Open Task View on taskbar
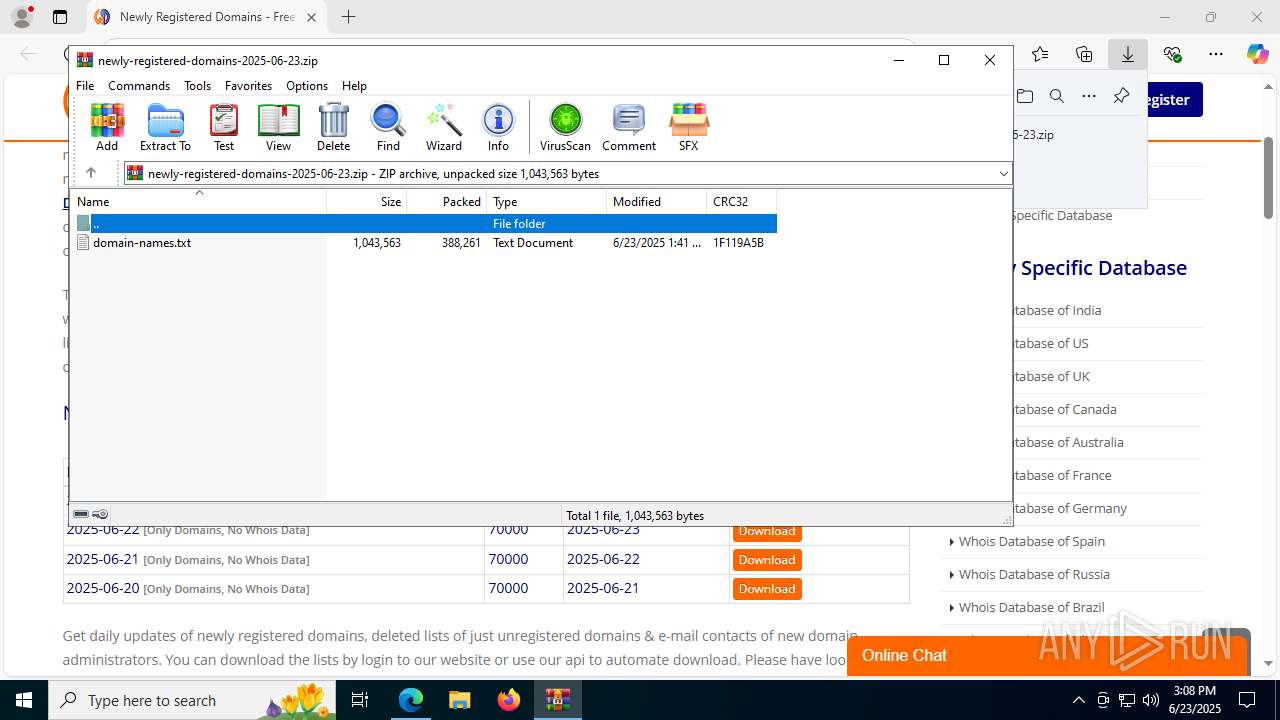Screen dimensions: 1280x720 point(360,700)
